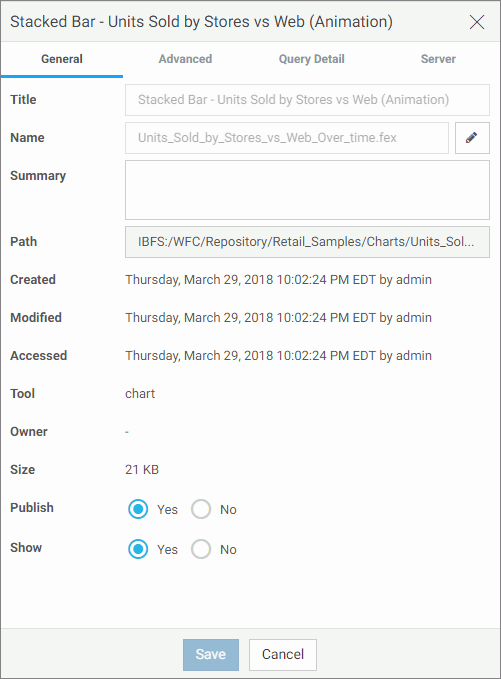501x679 pixels.
Task: Go to the Server tab
Action: (x=438, y=59)
